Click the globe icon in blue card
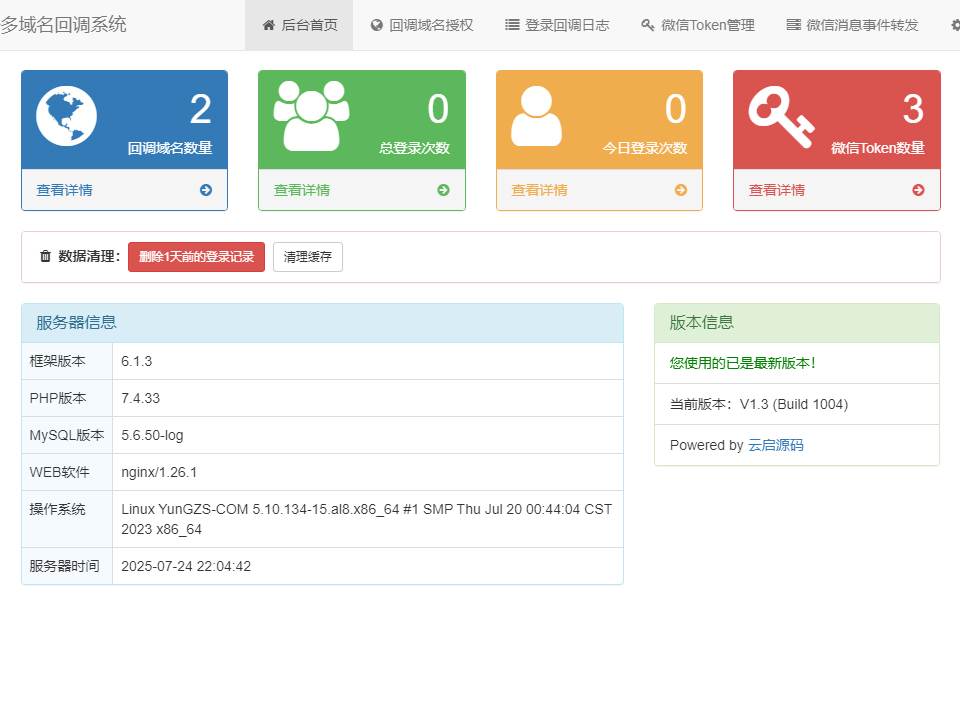This screenshot has height=720, width=960. (x=66, y=116)
